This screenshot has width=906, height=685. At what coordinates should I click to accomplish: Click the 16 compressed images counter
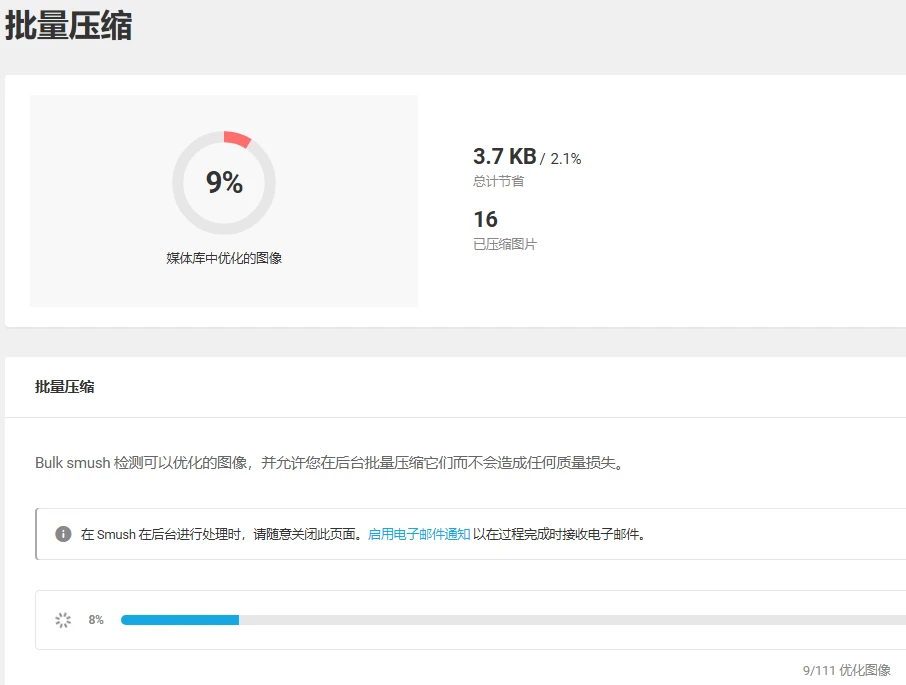click(x=485, y=220)
